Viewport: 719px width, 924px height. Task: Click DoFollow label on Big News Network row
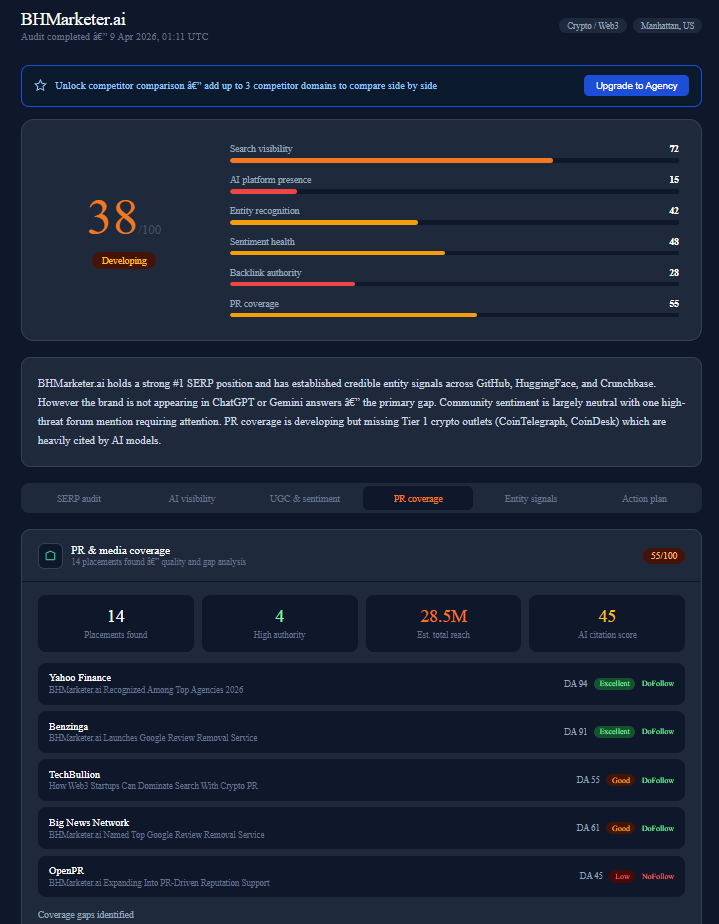[658, 828]
